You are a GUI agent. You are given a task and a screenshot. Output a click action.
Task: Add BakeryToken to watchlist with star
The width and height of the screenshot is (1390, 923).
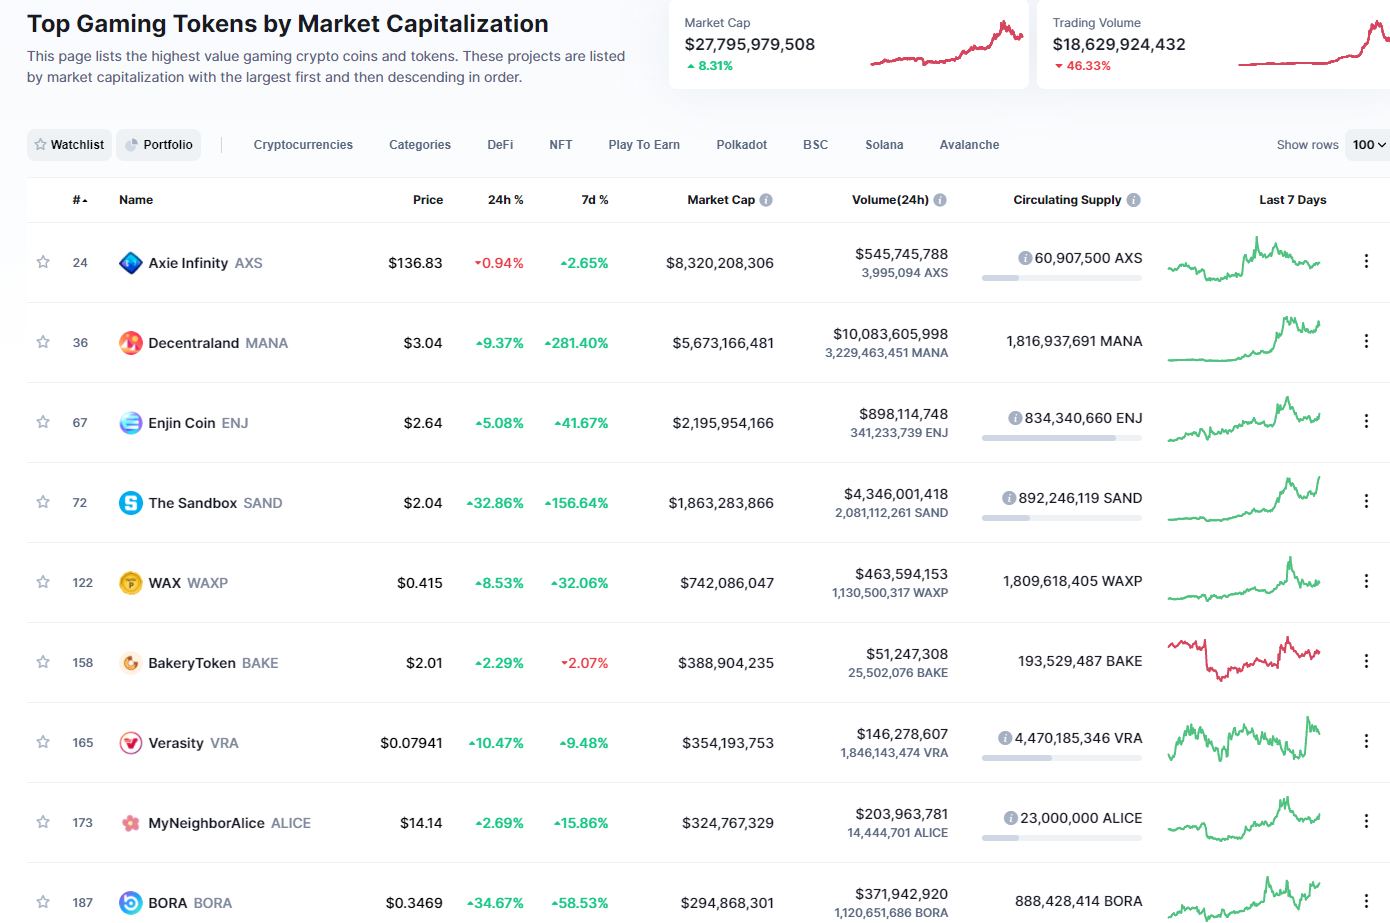tap(43, 662)
